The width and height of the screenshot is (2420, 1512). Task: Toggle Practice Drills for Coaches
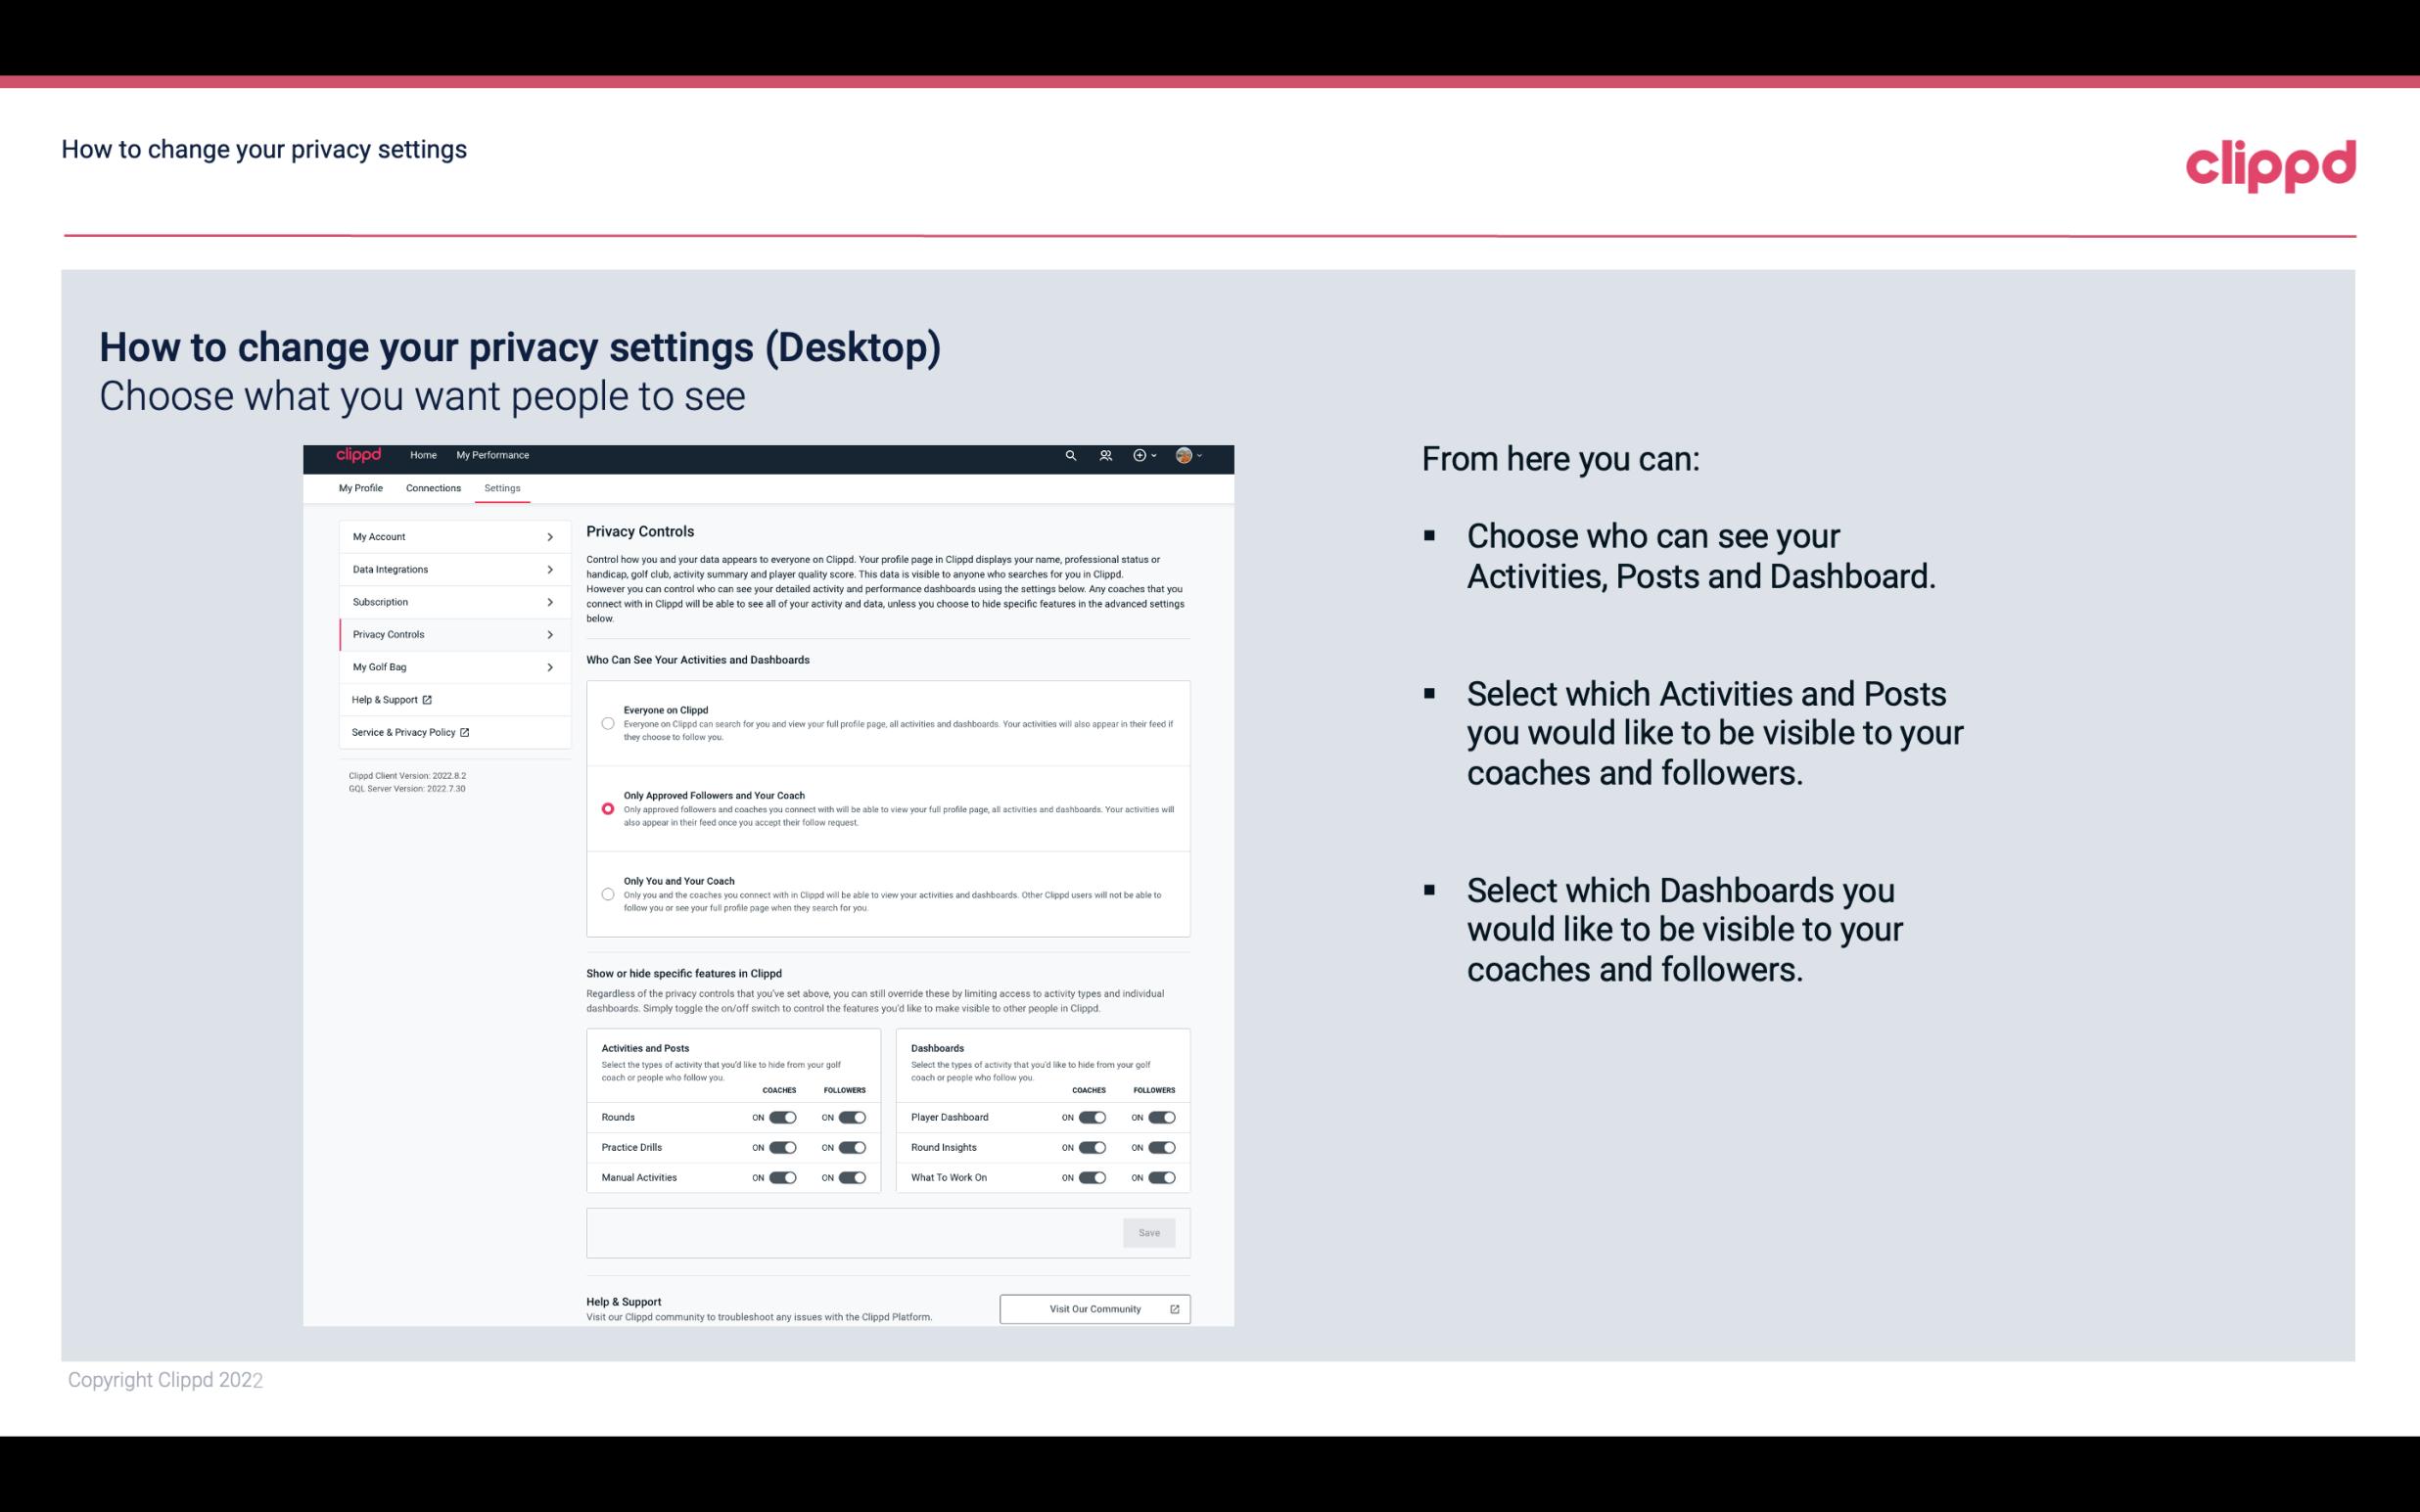click(780, 1148)
